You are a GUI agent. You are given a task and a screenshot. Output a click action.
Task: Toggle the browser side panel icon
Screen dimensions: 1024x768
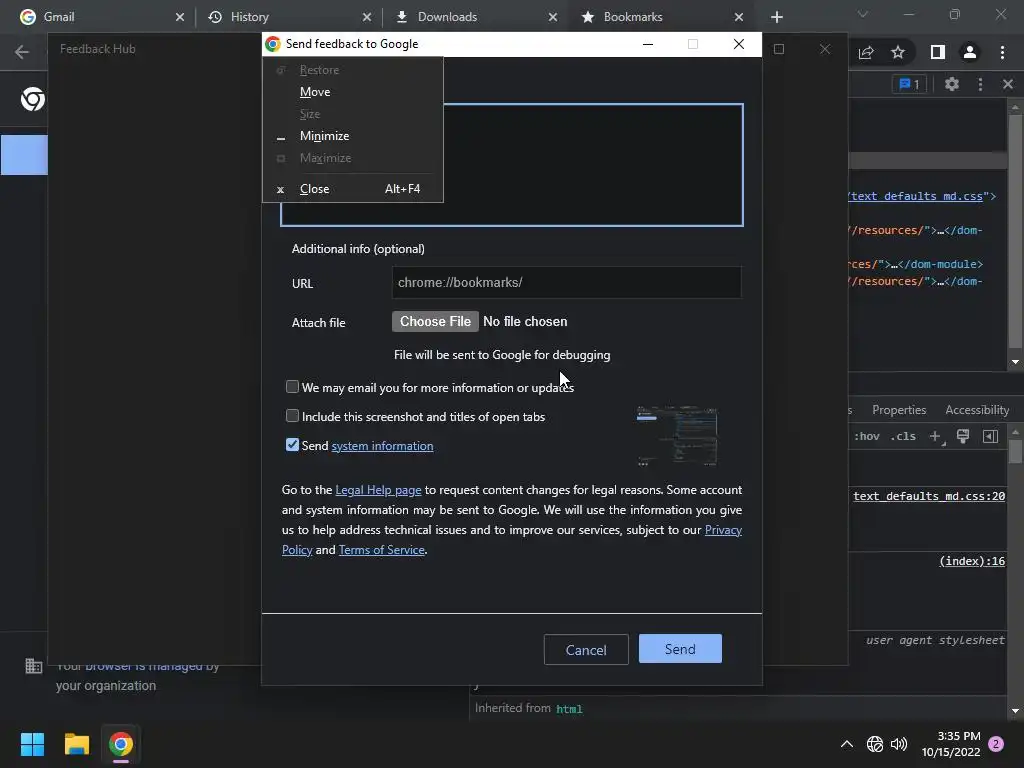pyautogui.click(x=937, y=52)
